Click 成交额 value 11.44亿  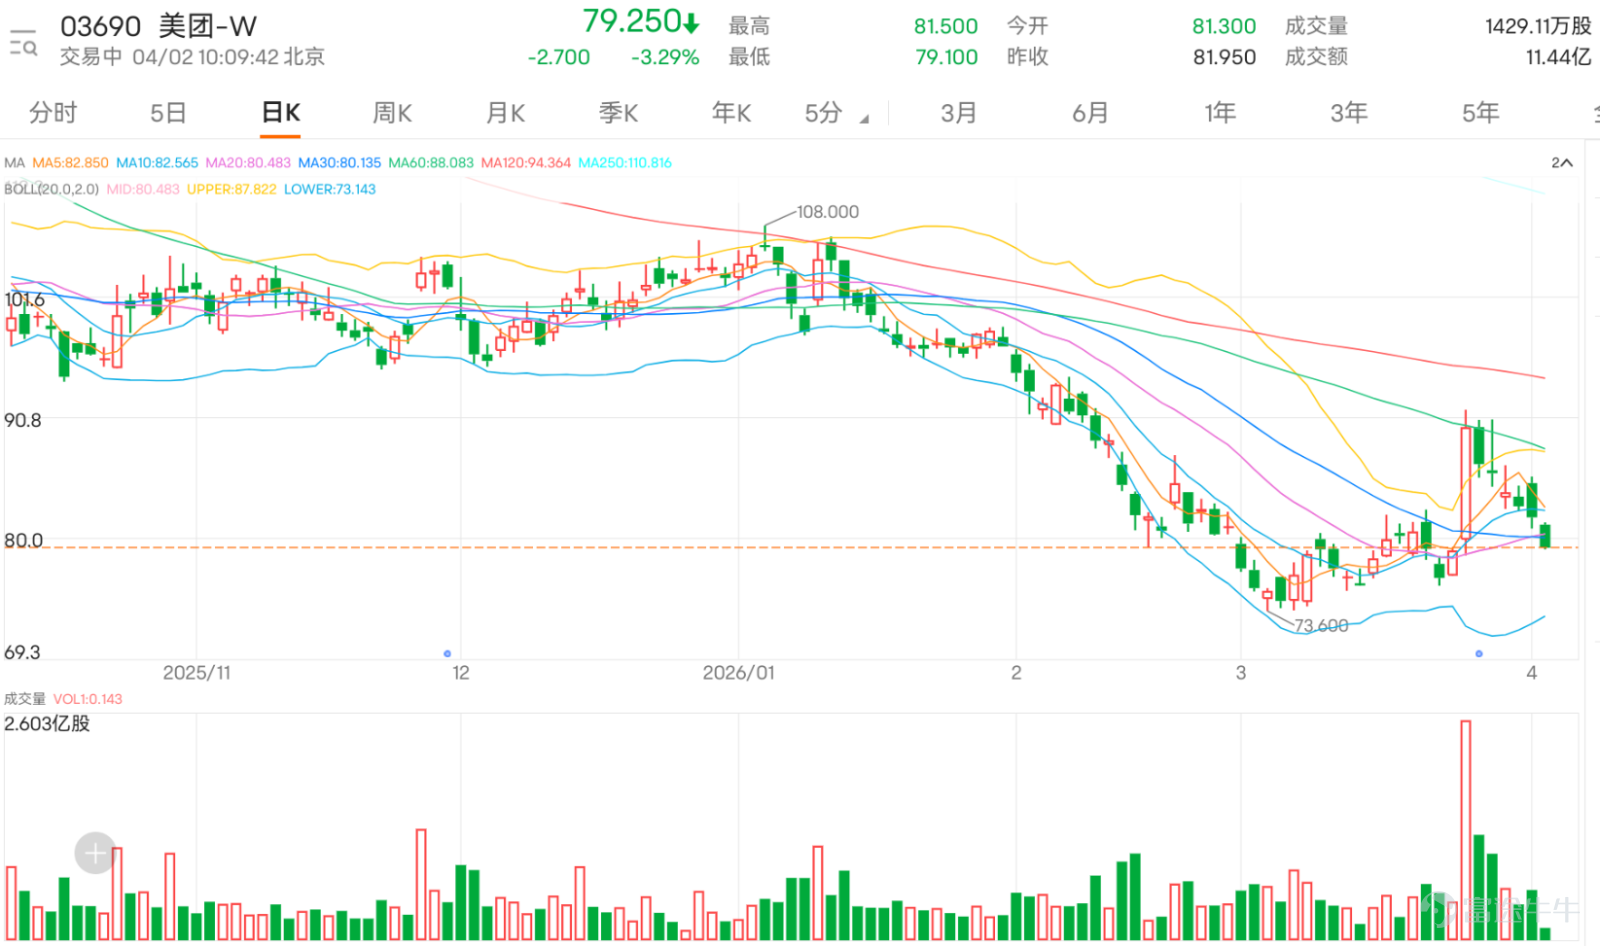pos(1558,57)
